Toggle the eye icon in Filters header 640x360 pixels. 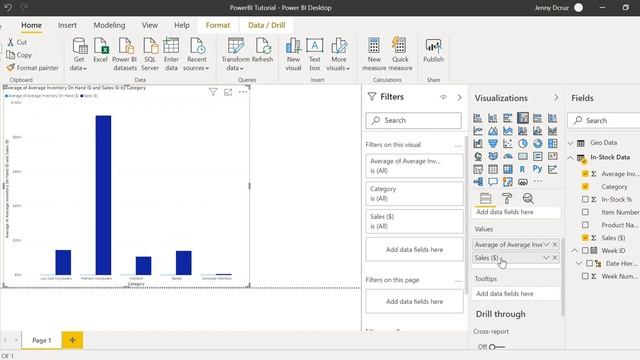point(443,98)
